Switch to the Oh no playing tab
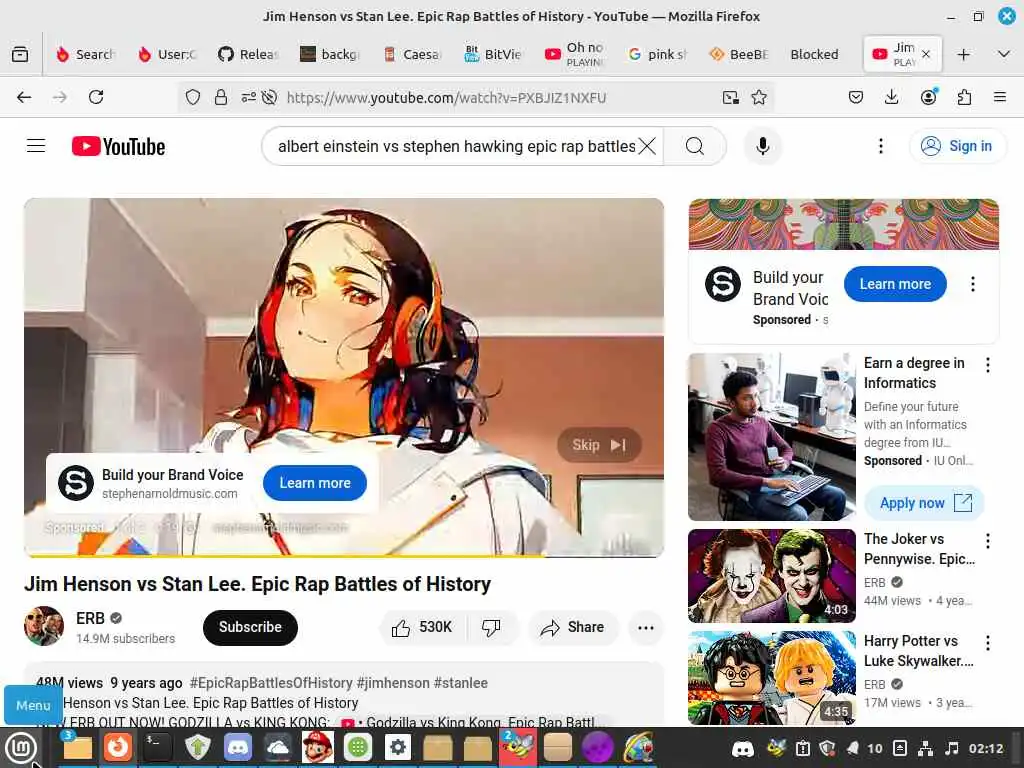 574,54
